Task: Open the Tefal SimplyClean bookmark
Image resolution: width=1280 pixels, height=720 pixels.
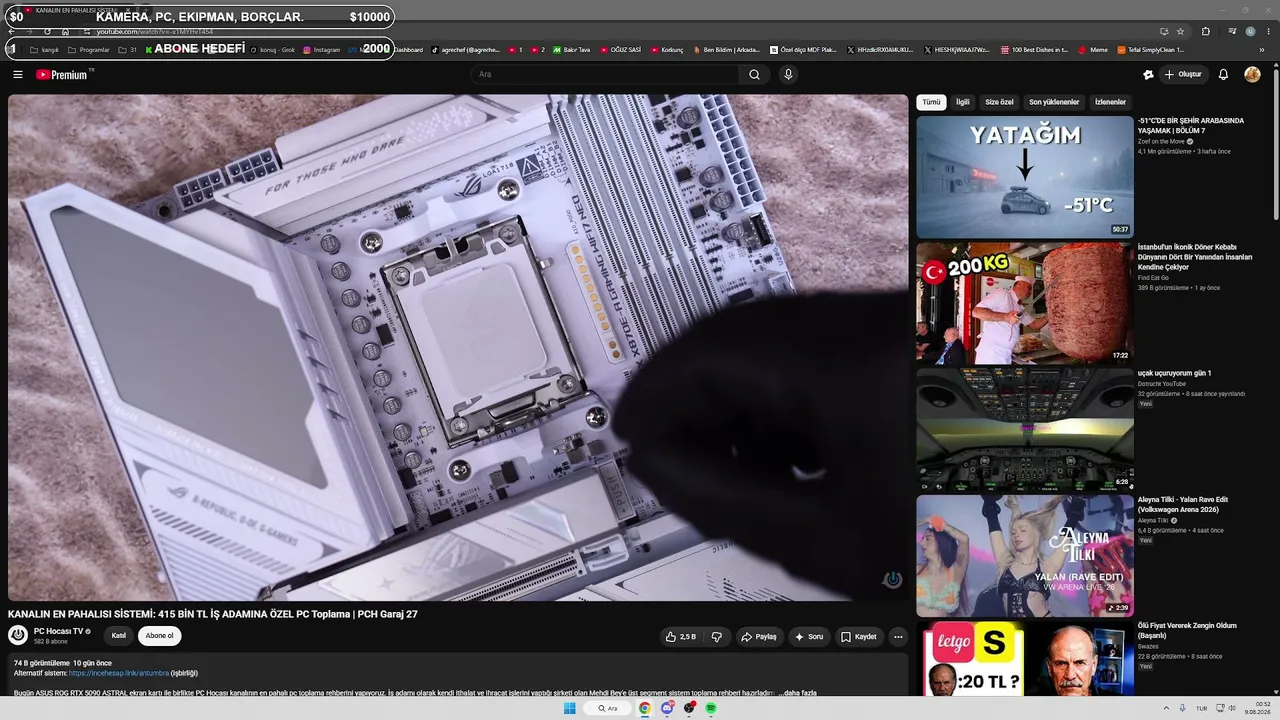Action: click(x=1151, y=49)
